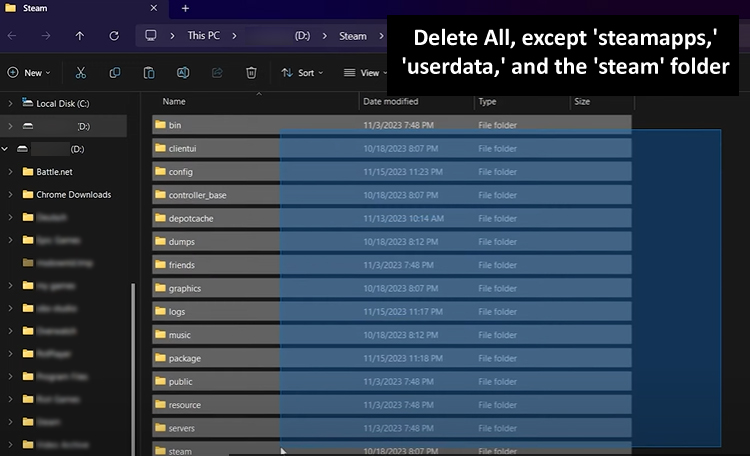Select the controller_base folder
Screen dimensions: 750x456
392,195
